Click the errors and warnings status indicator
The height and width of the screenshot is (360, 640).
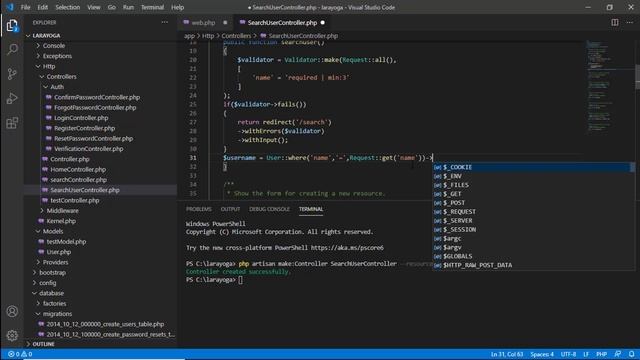point(20,354)
